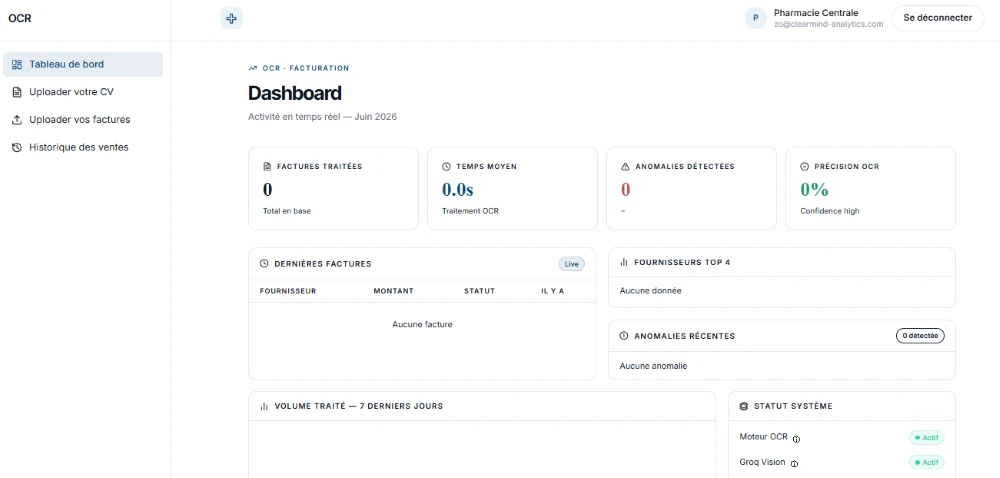Click the Tableau de bord grid icon
The width and height of the screenshot is (1000, 478).
(17, 64)
